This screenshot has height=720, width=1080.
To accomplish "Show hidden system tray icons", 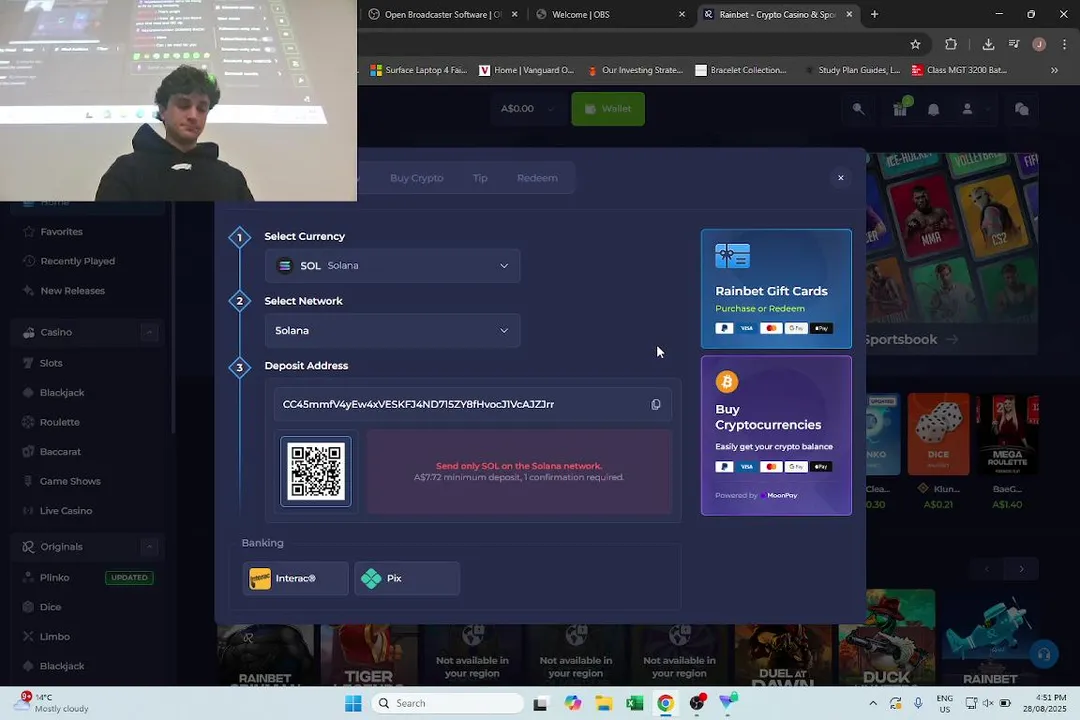I will point(873,703).
